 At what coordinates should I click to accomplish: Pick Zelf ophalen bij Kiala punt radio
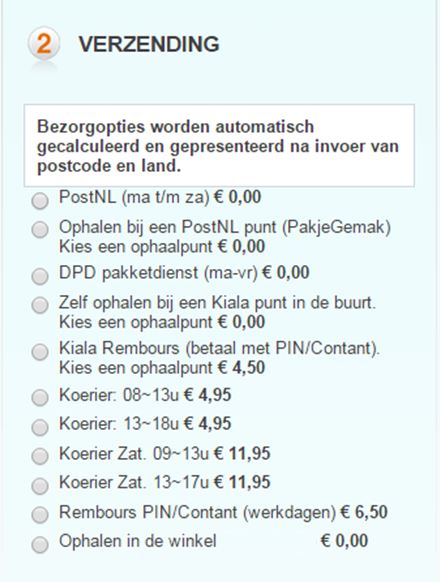click(40, 305)
